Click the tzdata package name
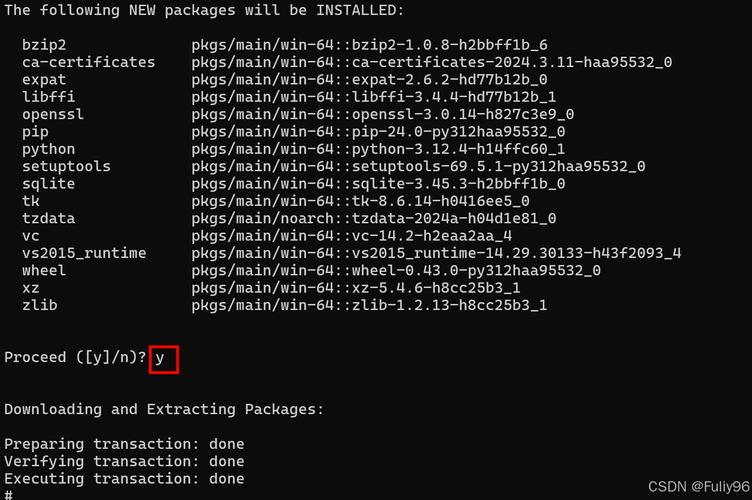This screenshot has height=500, width=752. [x=48, y=218]
